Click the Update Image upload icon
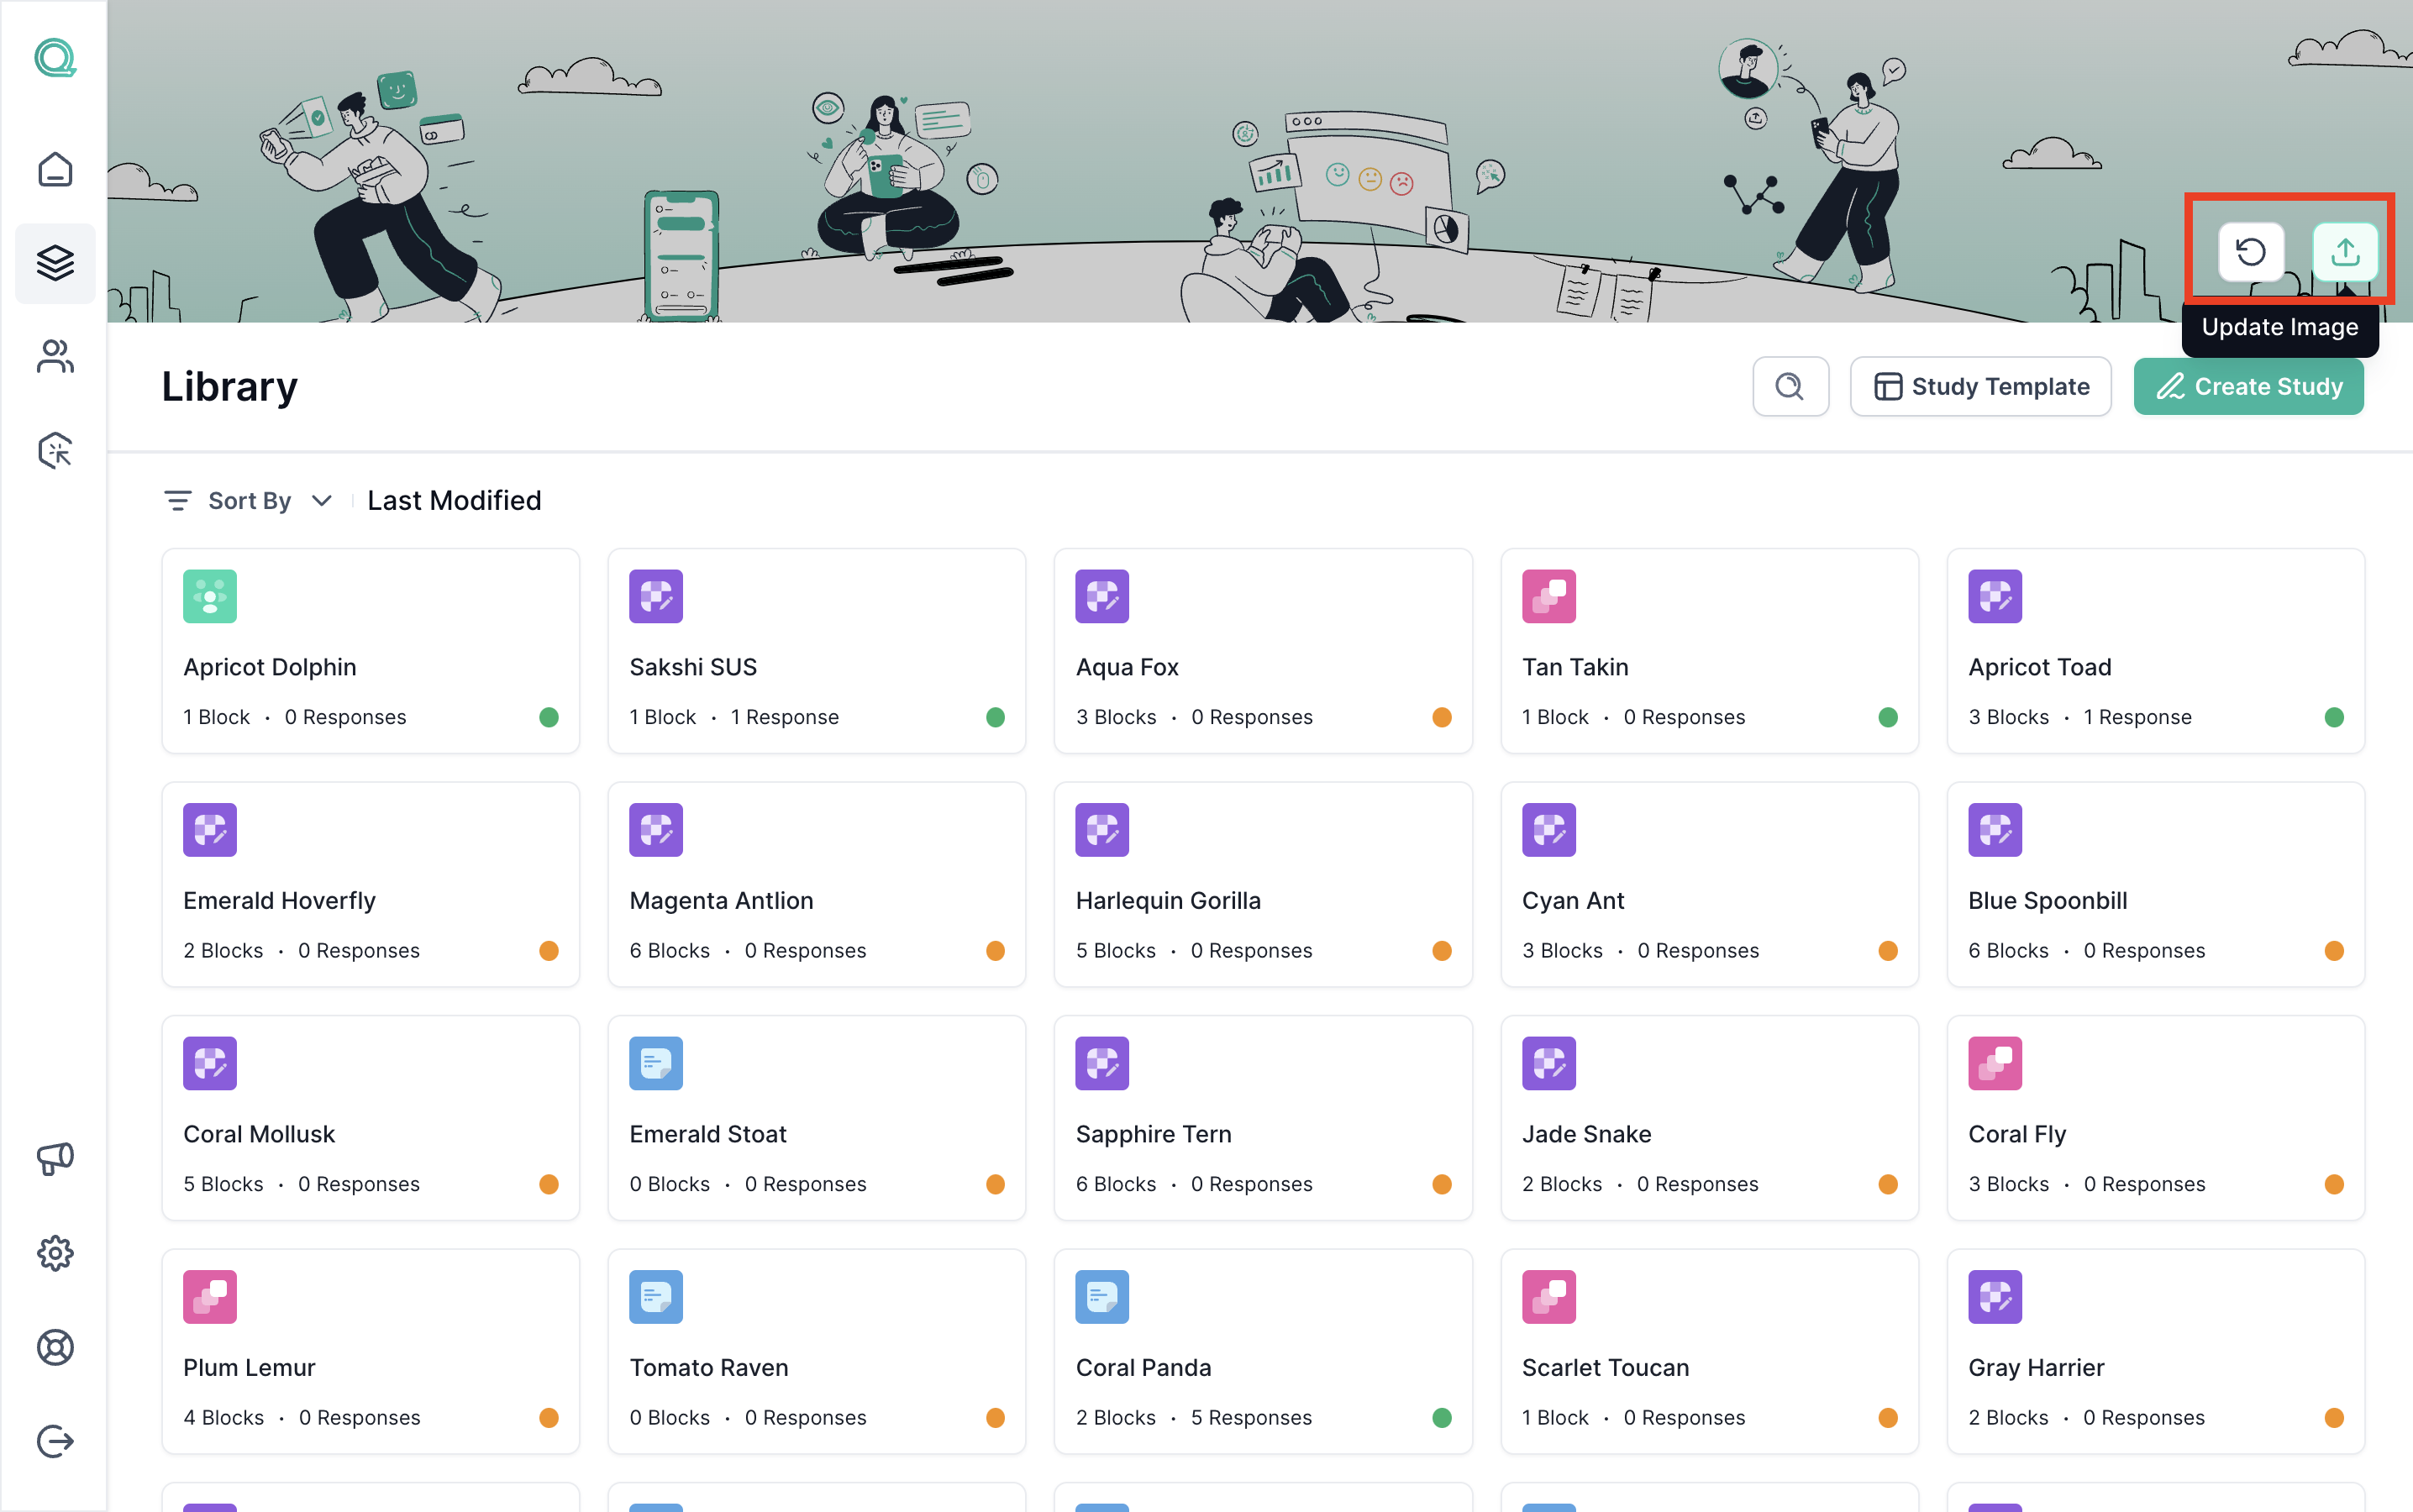The height and width of the screenshot is (1512, 2413). pyautogui.click(x=2345, y=252)
